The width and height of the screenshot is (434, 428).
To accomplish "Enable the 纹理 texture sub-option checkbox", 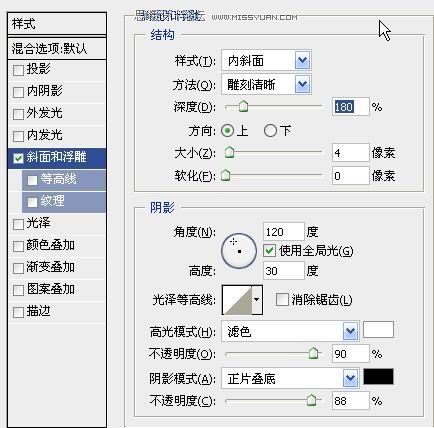I will pos(32,202).
